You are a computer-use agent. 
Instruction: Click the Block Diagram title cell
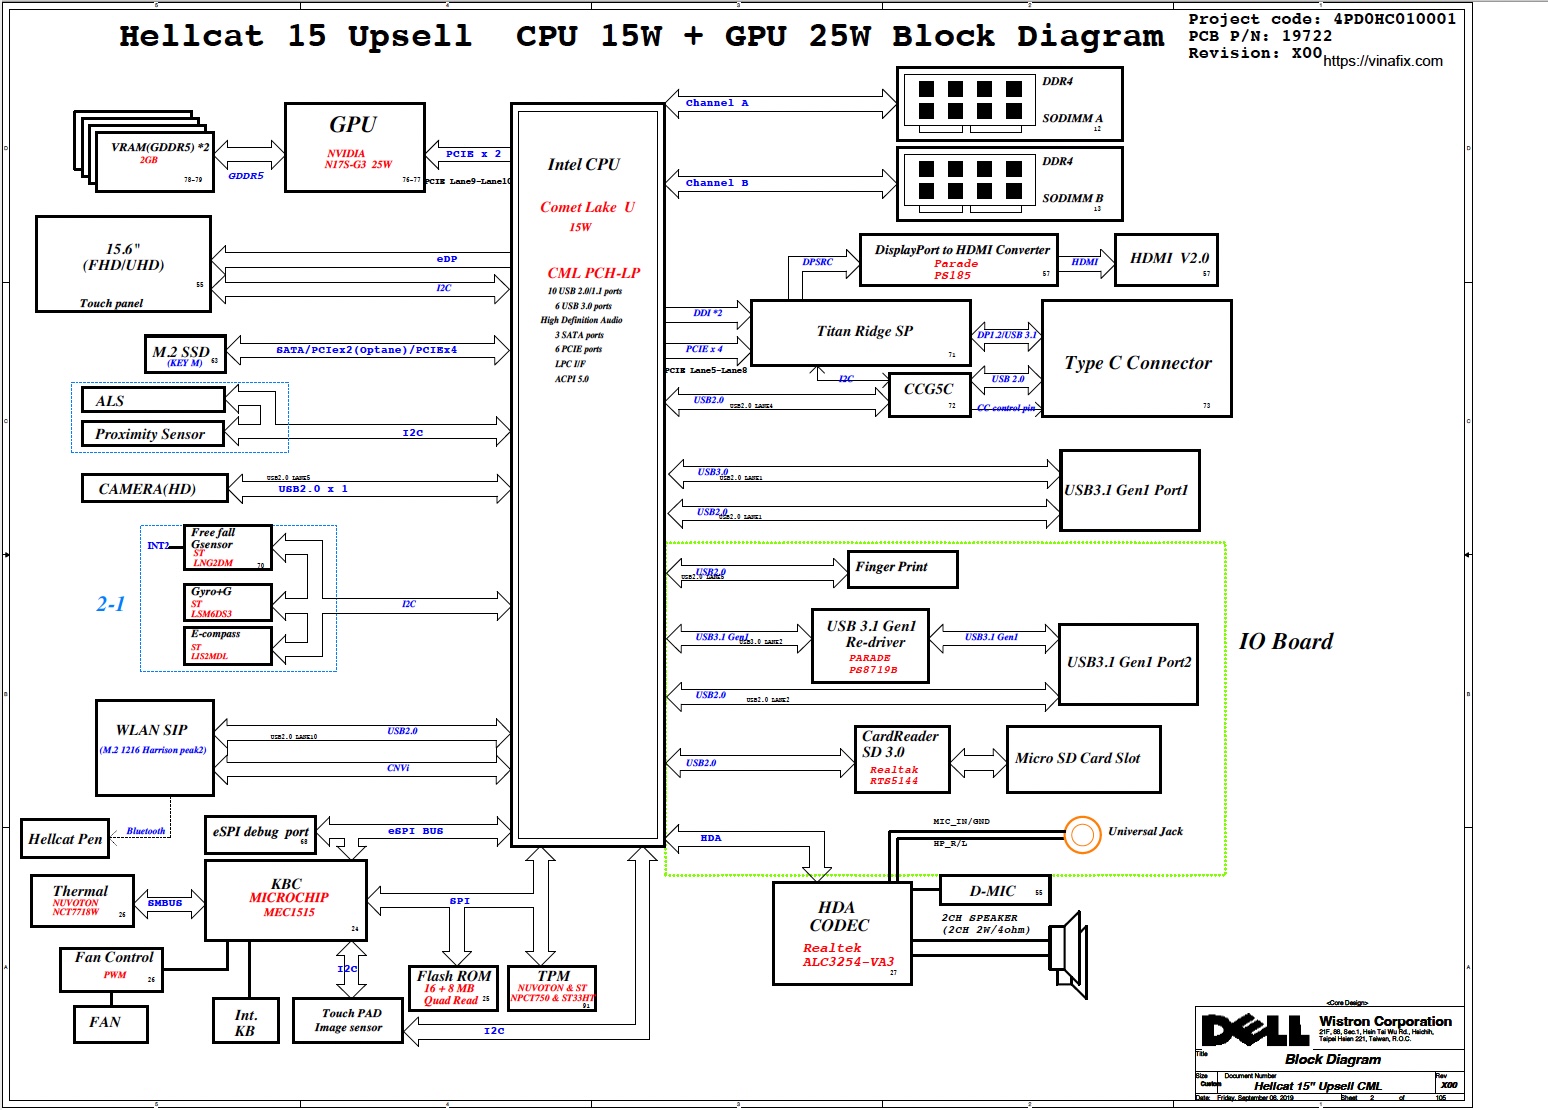pyautogui.click(x=1333, y=1059)
